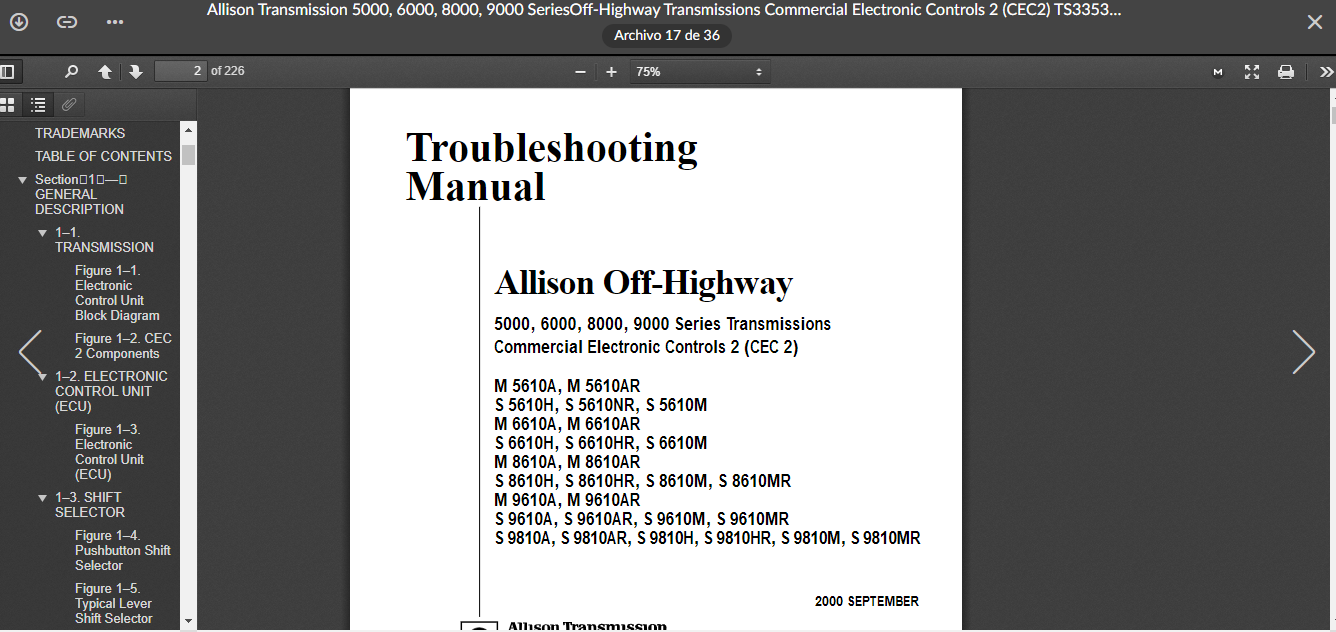Viewport: 1336px width, 632px height.
Task: Collapse the 1–3. SHIFT SELECTOR node
Action: coord(42,498)
